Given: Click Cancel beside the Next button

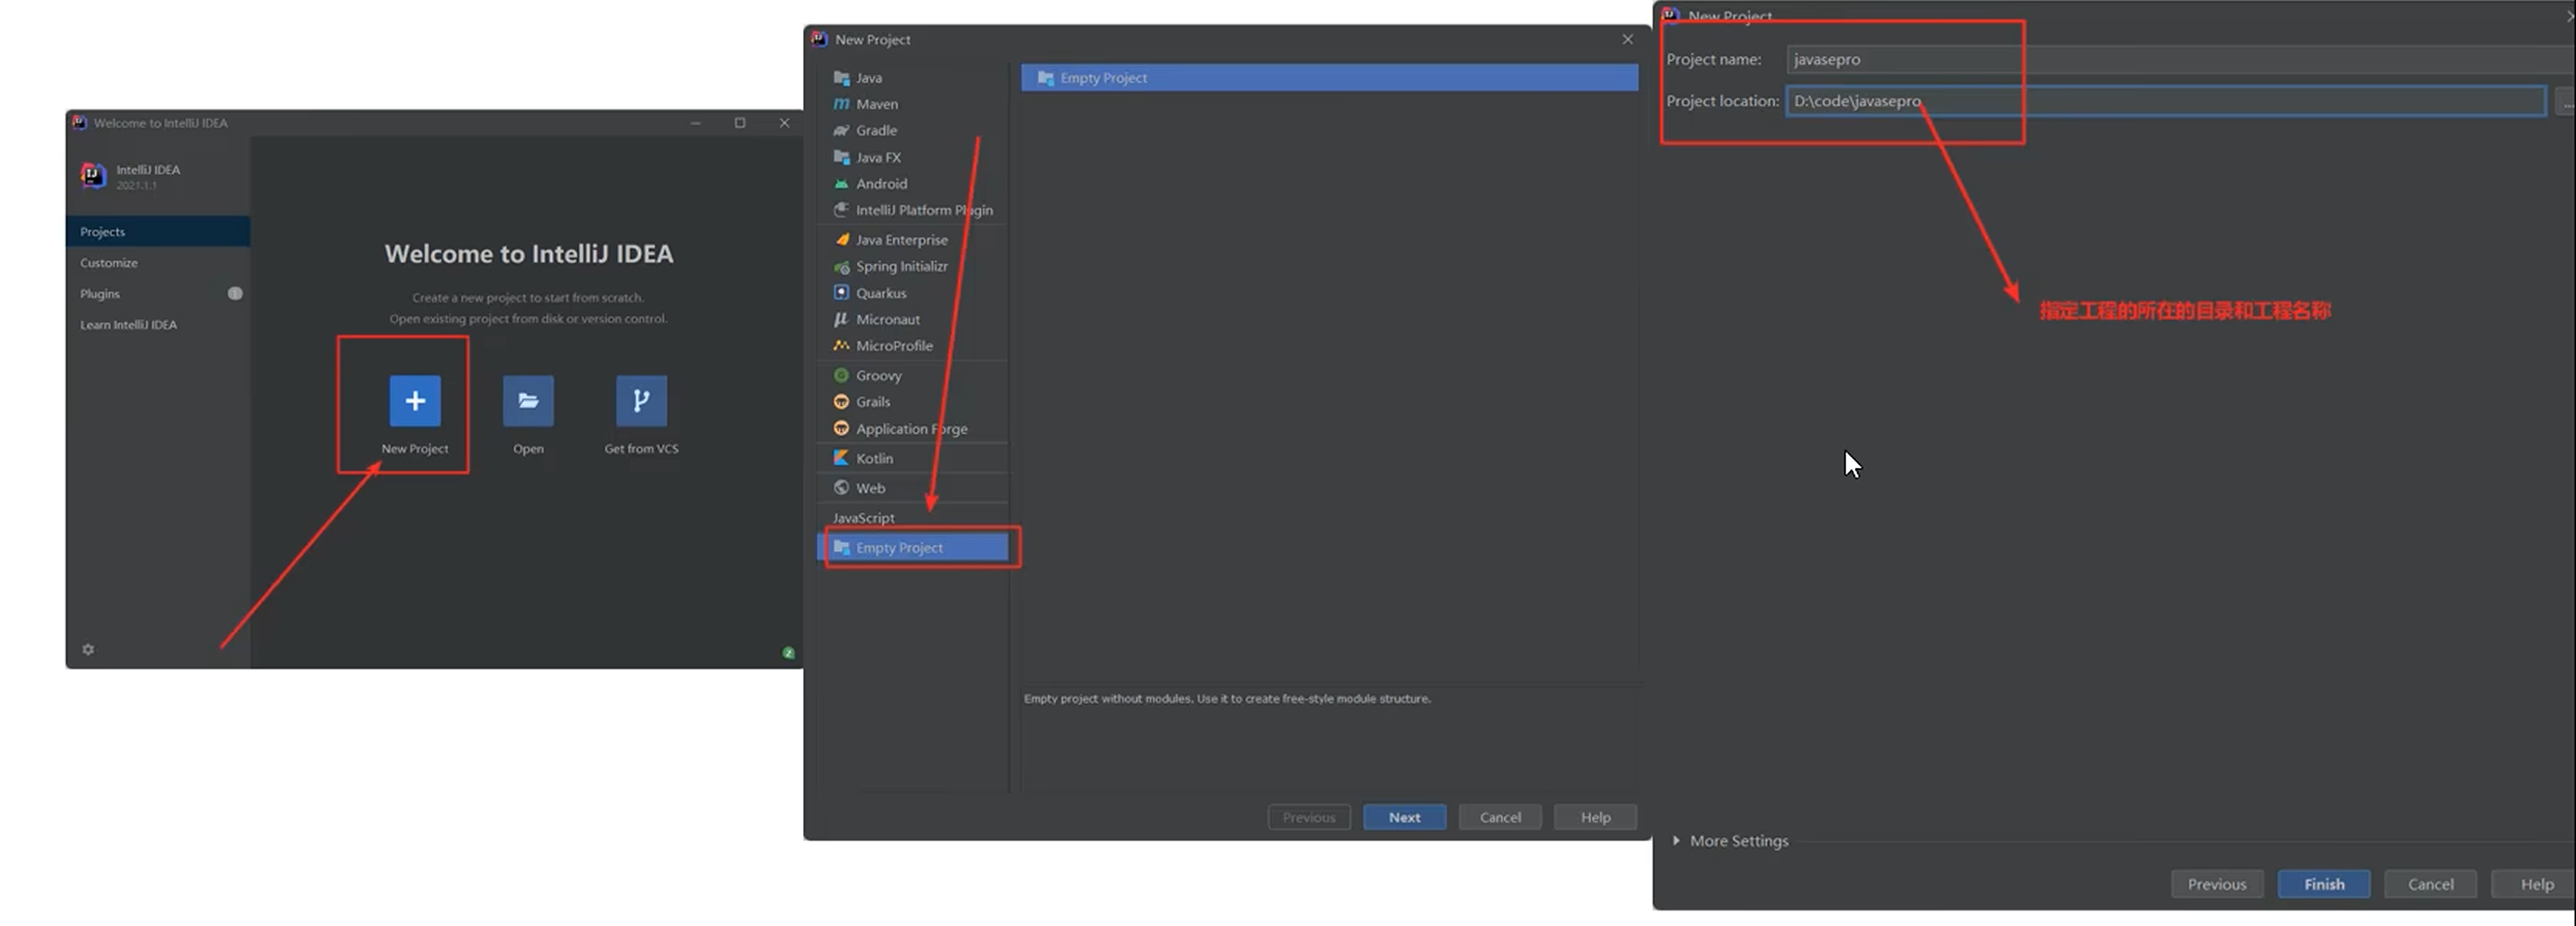Looking at the screenshot, I should tap(1500, 817).
